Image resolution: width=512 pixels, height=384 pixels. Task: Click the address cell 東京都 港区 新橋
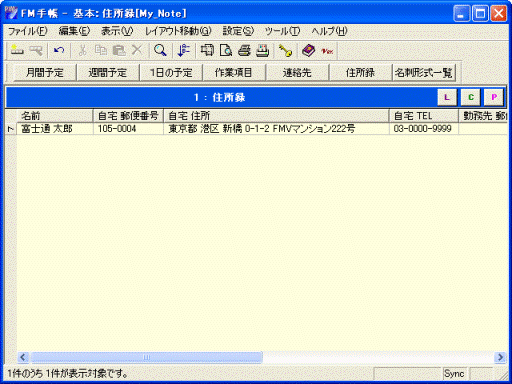tap(276, 129)
